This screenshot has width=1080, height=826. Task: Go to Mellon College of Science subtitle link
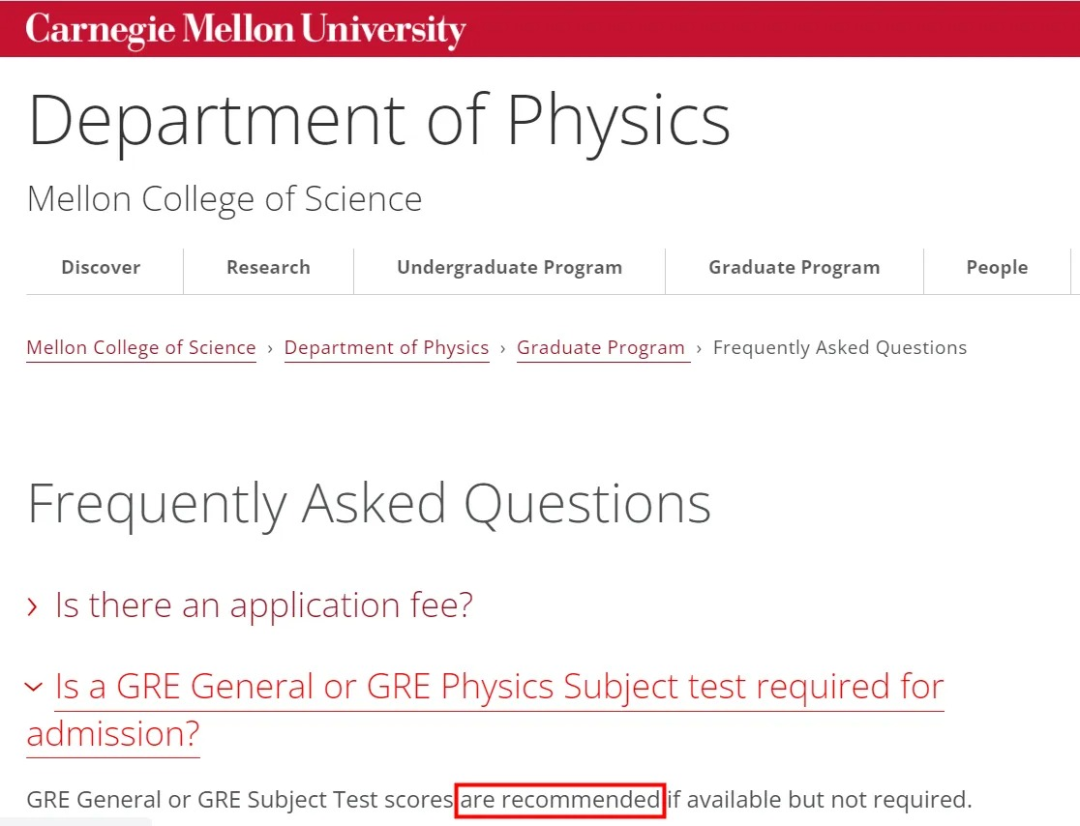coord(224,199)
